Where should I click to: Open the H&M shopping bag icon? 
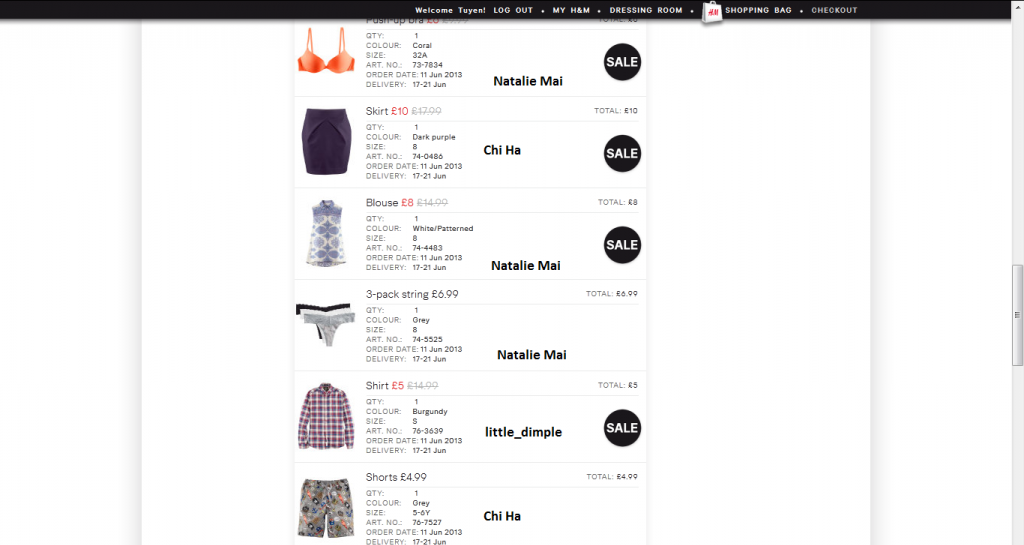[712, 12]
